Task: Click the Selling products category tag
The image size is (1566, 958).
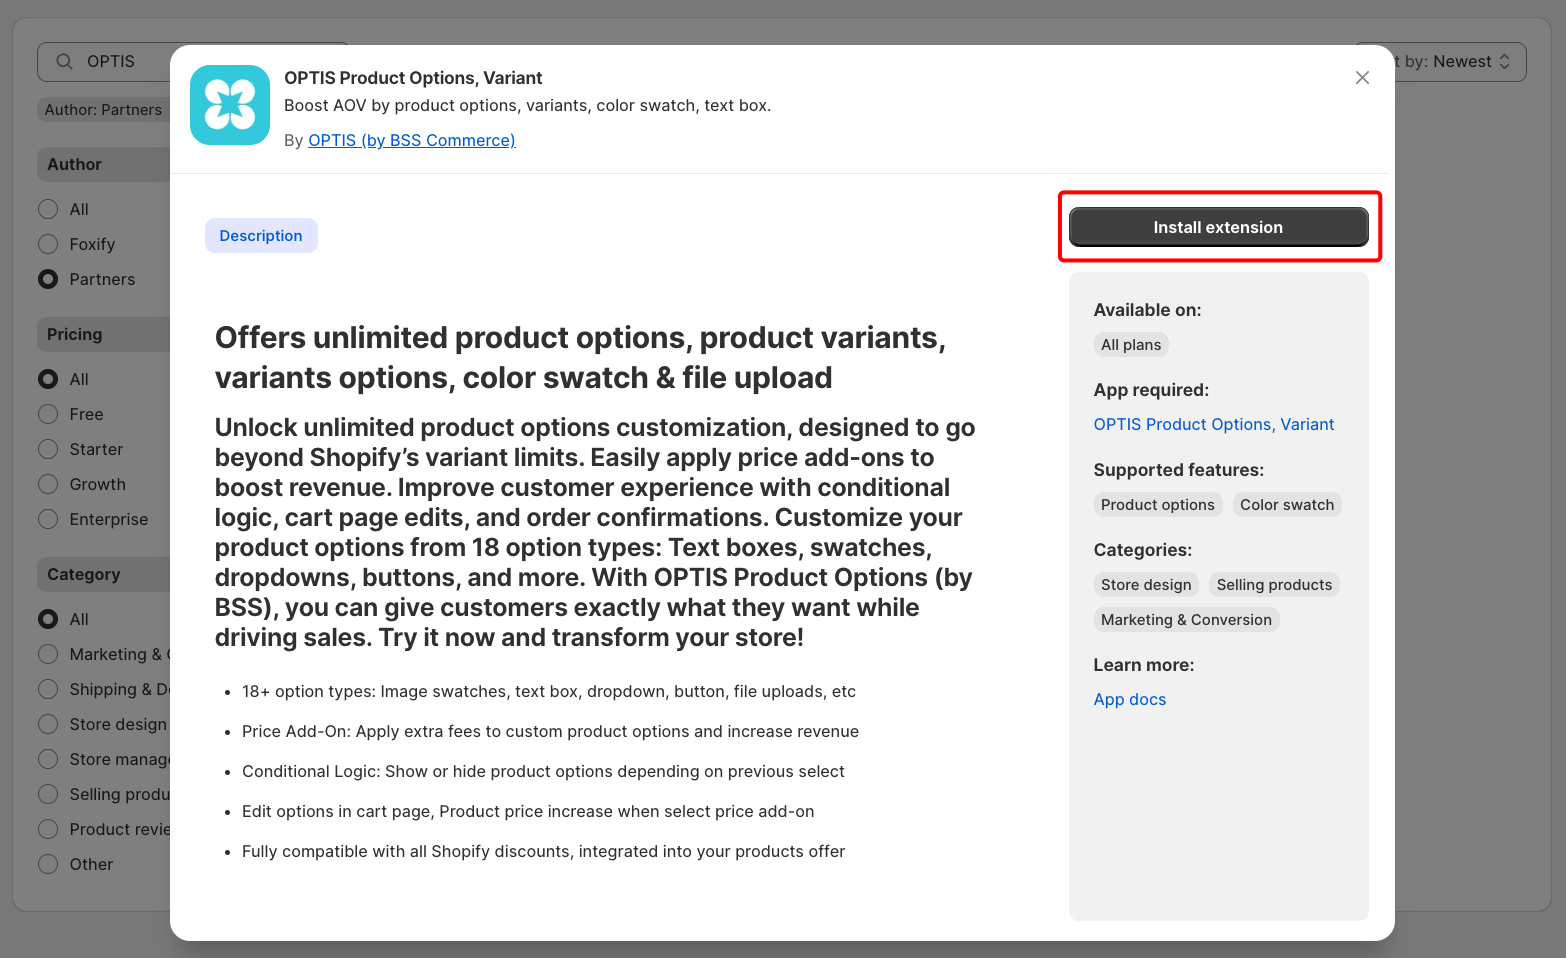Action: [1274, 585]
